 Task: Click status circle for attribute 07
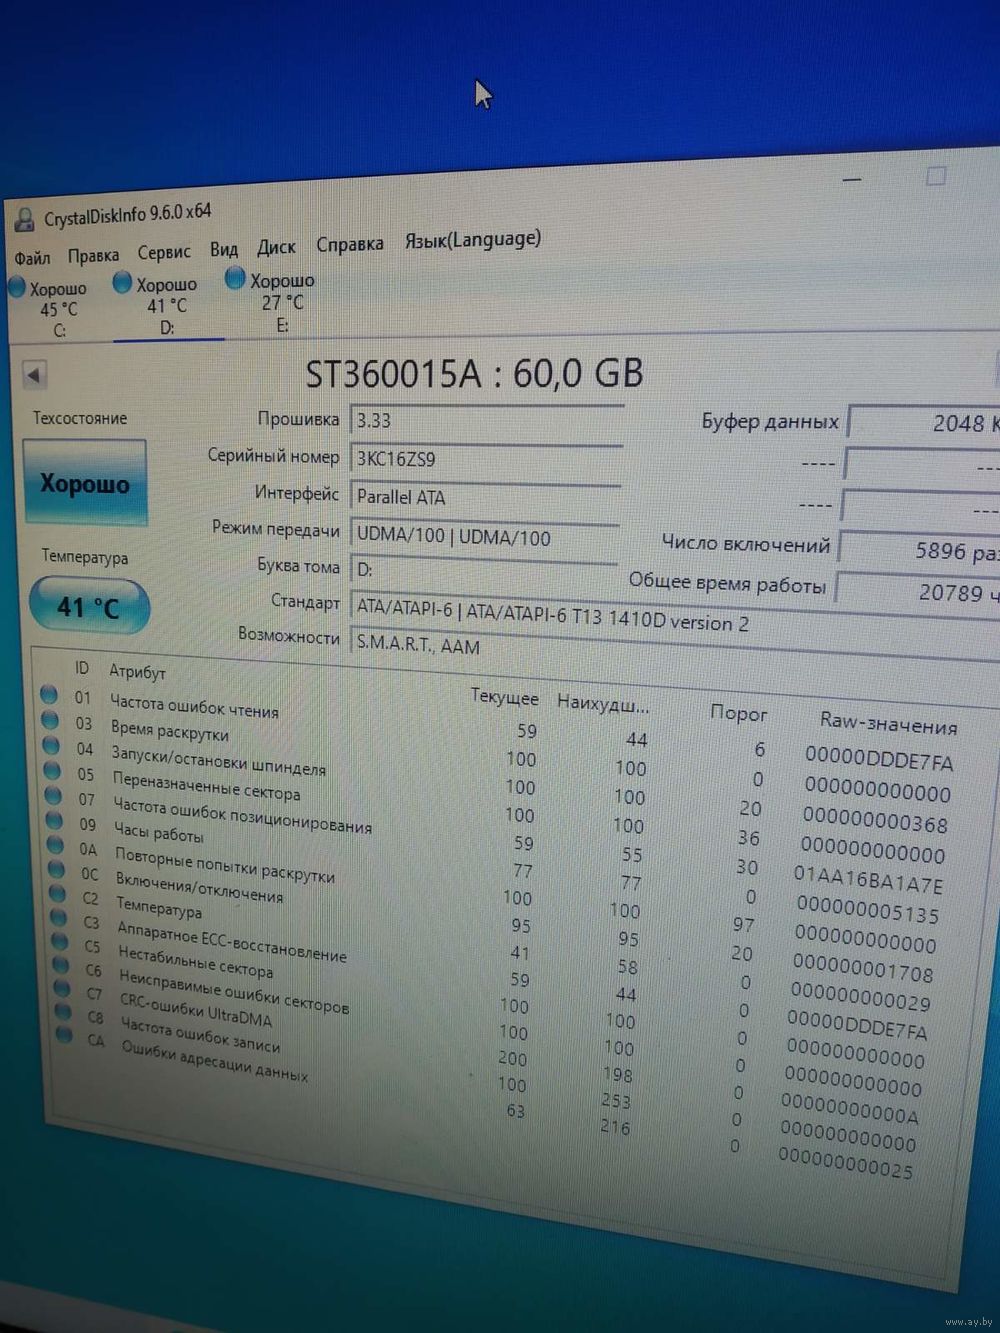54,795
